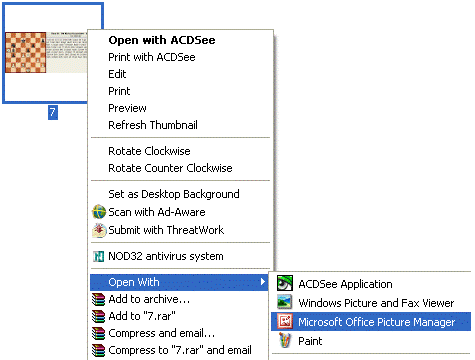The width and height of the screenshot is (475, 360).
Task: Choose Add to archive...
Action: point(180,299)
